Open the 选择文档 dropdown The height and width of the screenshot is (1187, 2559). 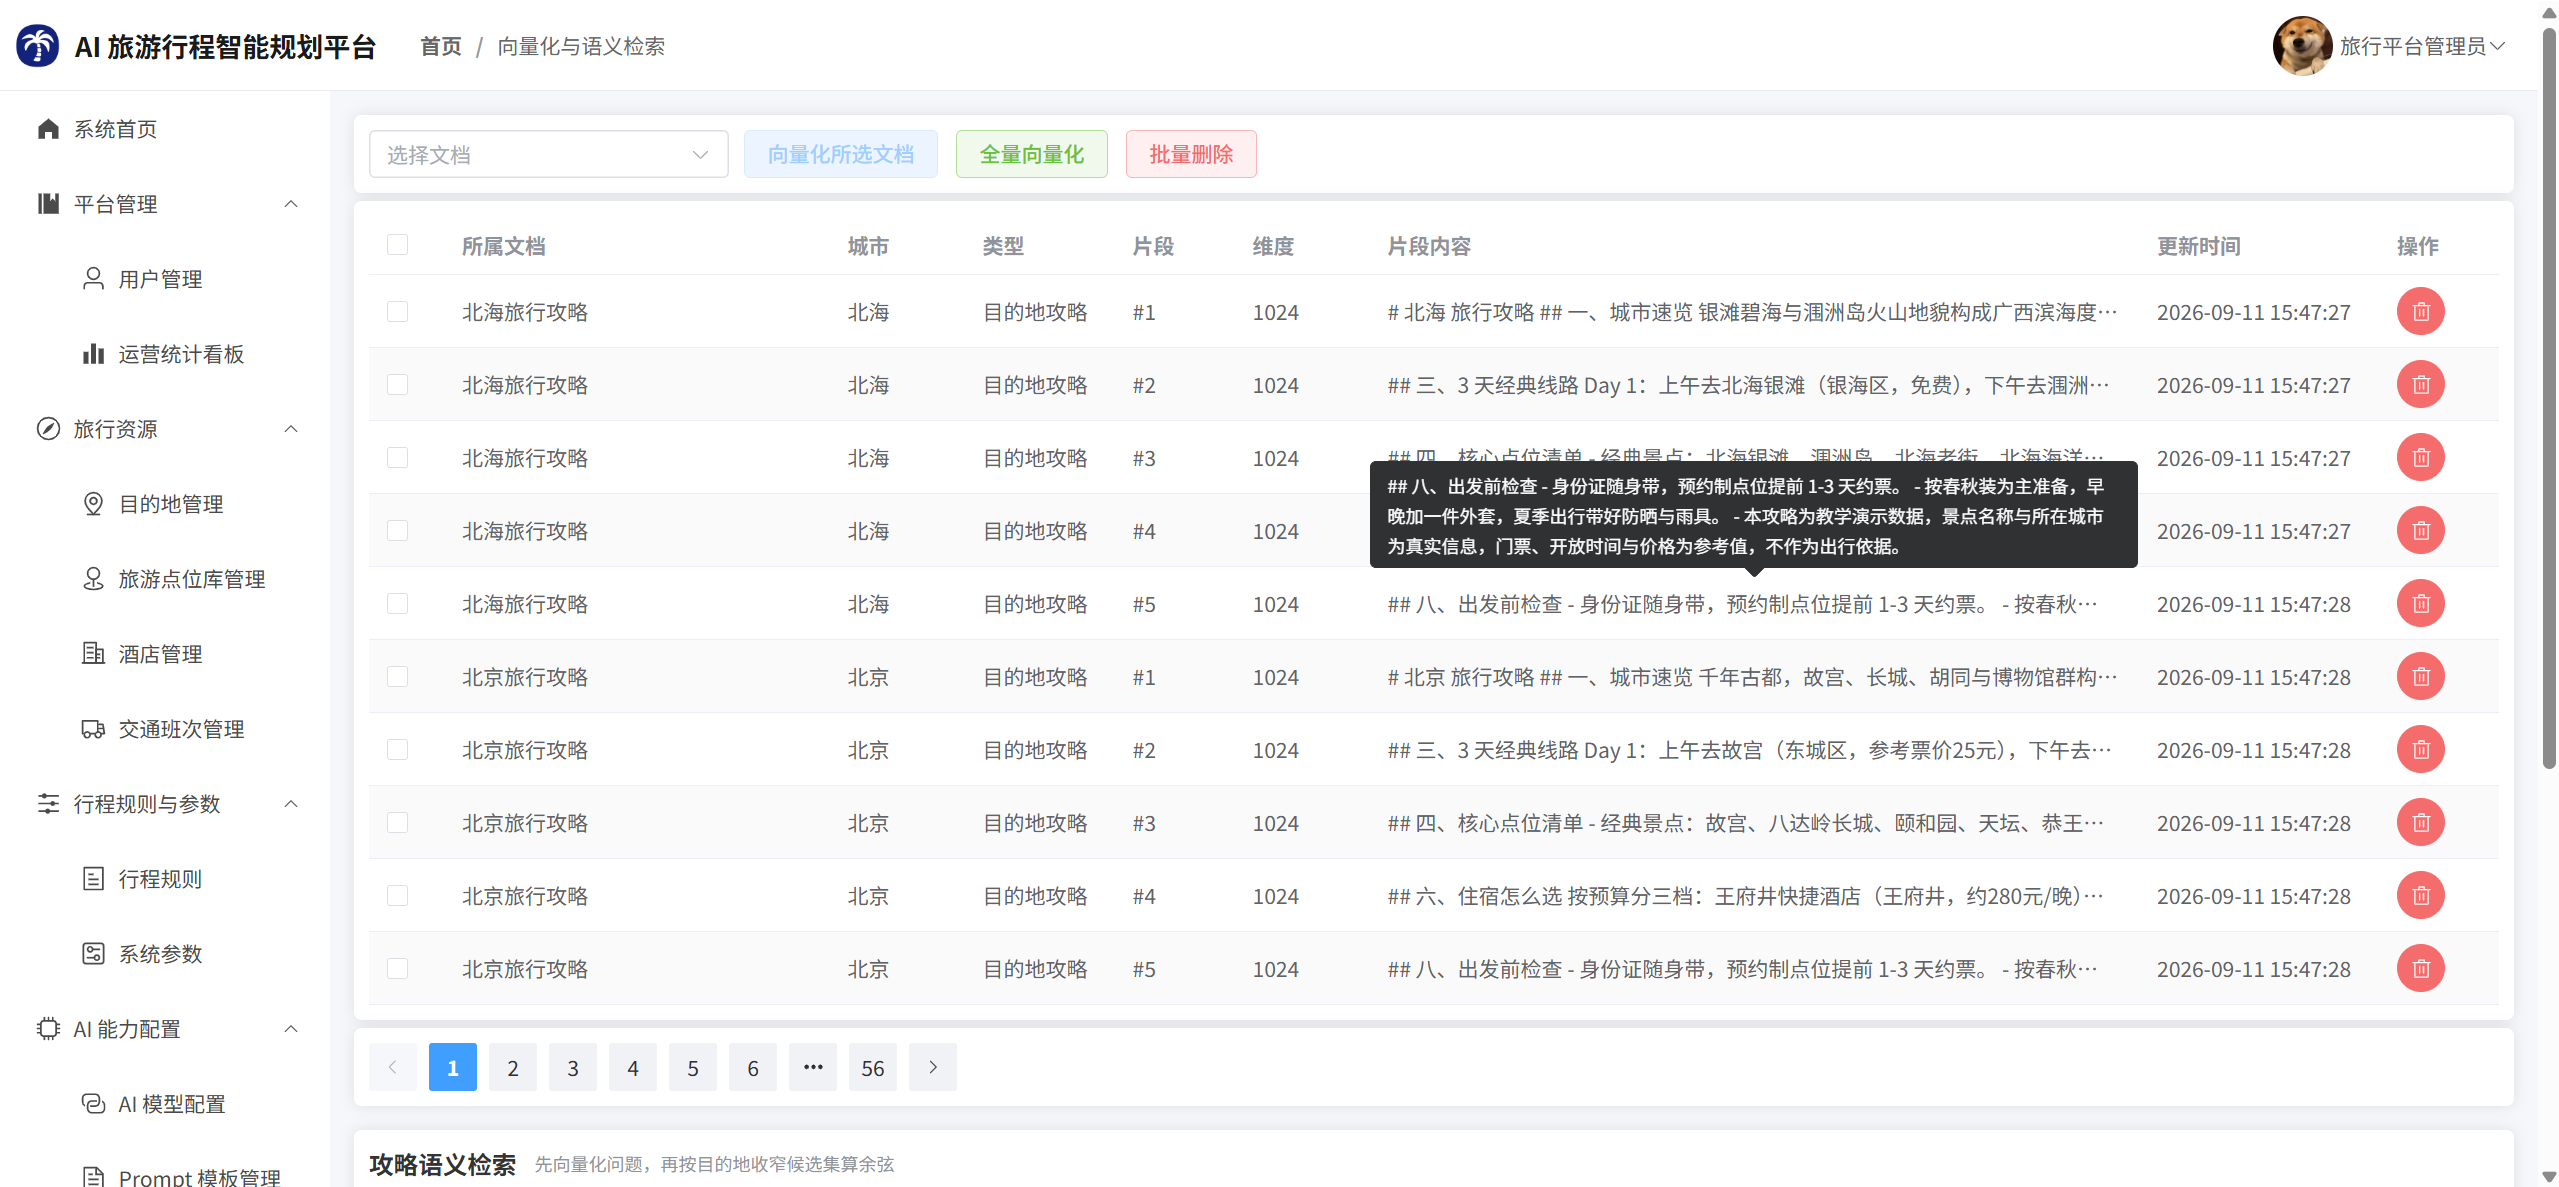[x=548, y=154]
